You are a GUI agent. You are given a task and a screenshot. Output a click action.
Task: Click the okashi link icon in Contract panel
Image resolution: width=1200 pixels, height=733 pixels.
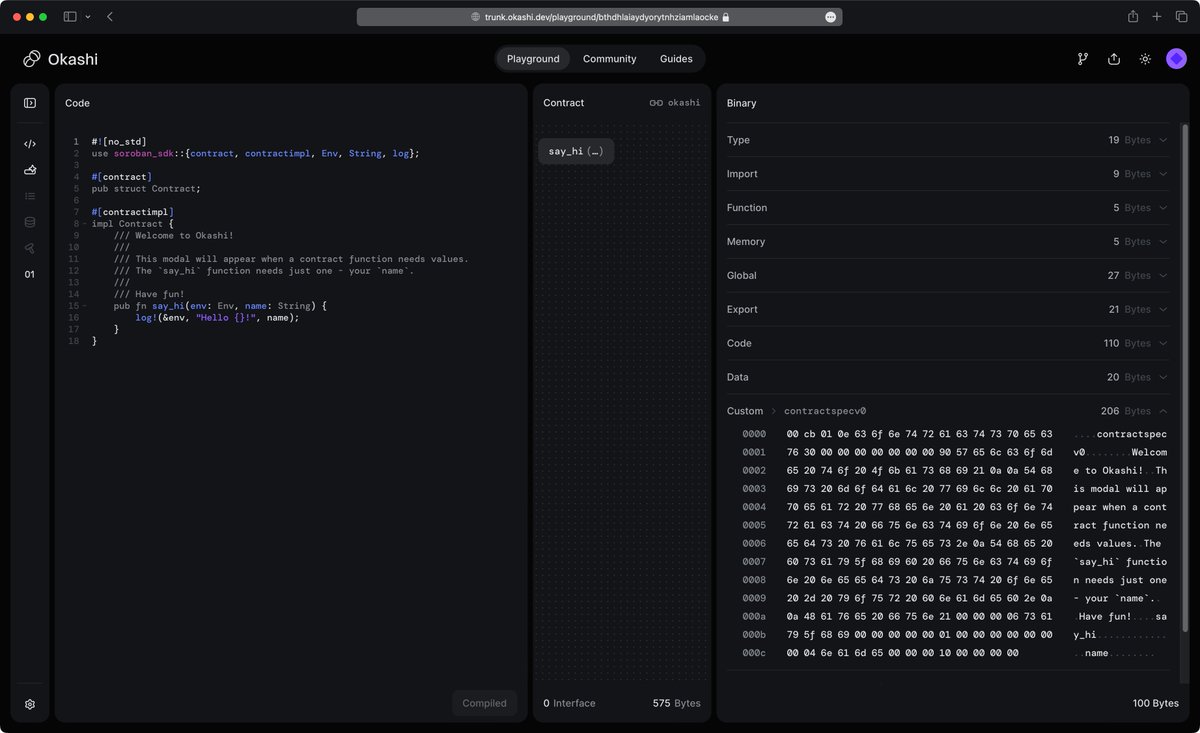point(656,103)
